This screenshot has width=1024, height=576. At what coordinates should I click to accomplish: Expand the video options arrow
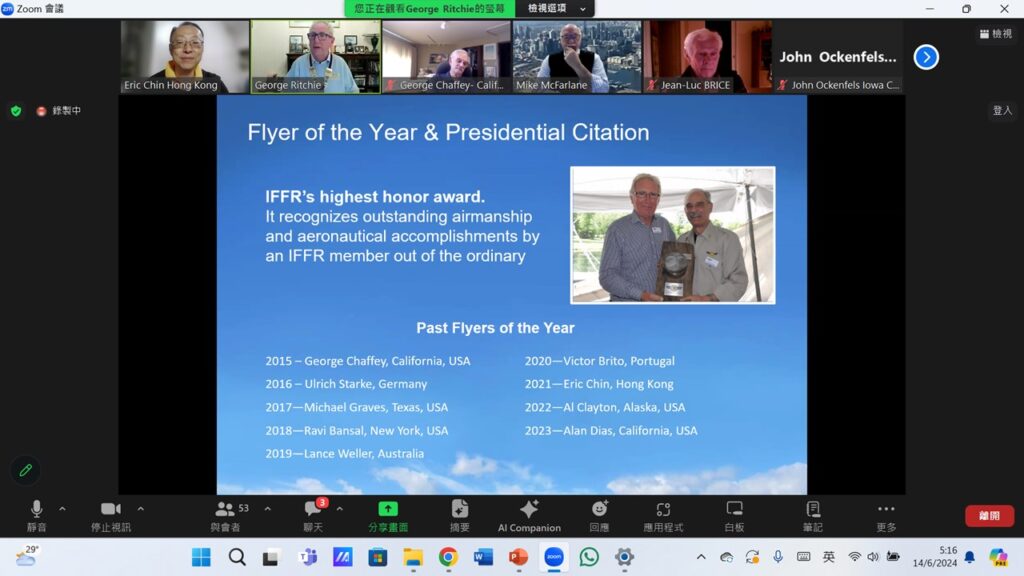[141, 509]
